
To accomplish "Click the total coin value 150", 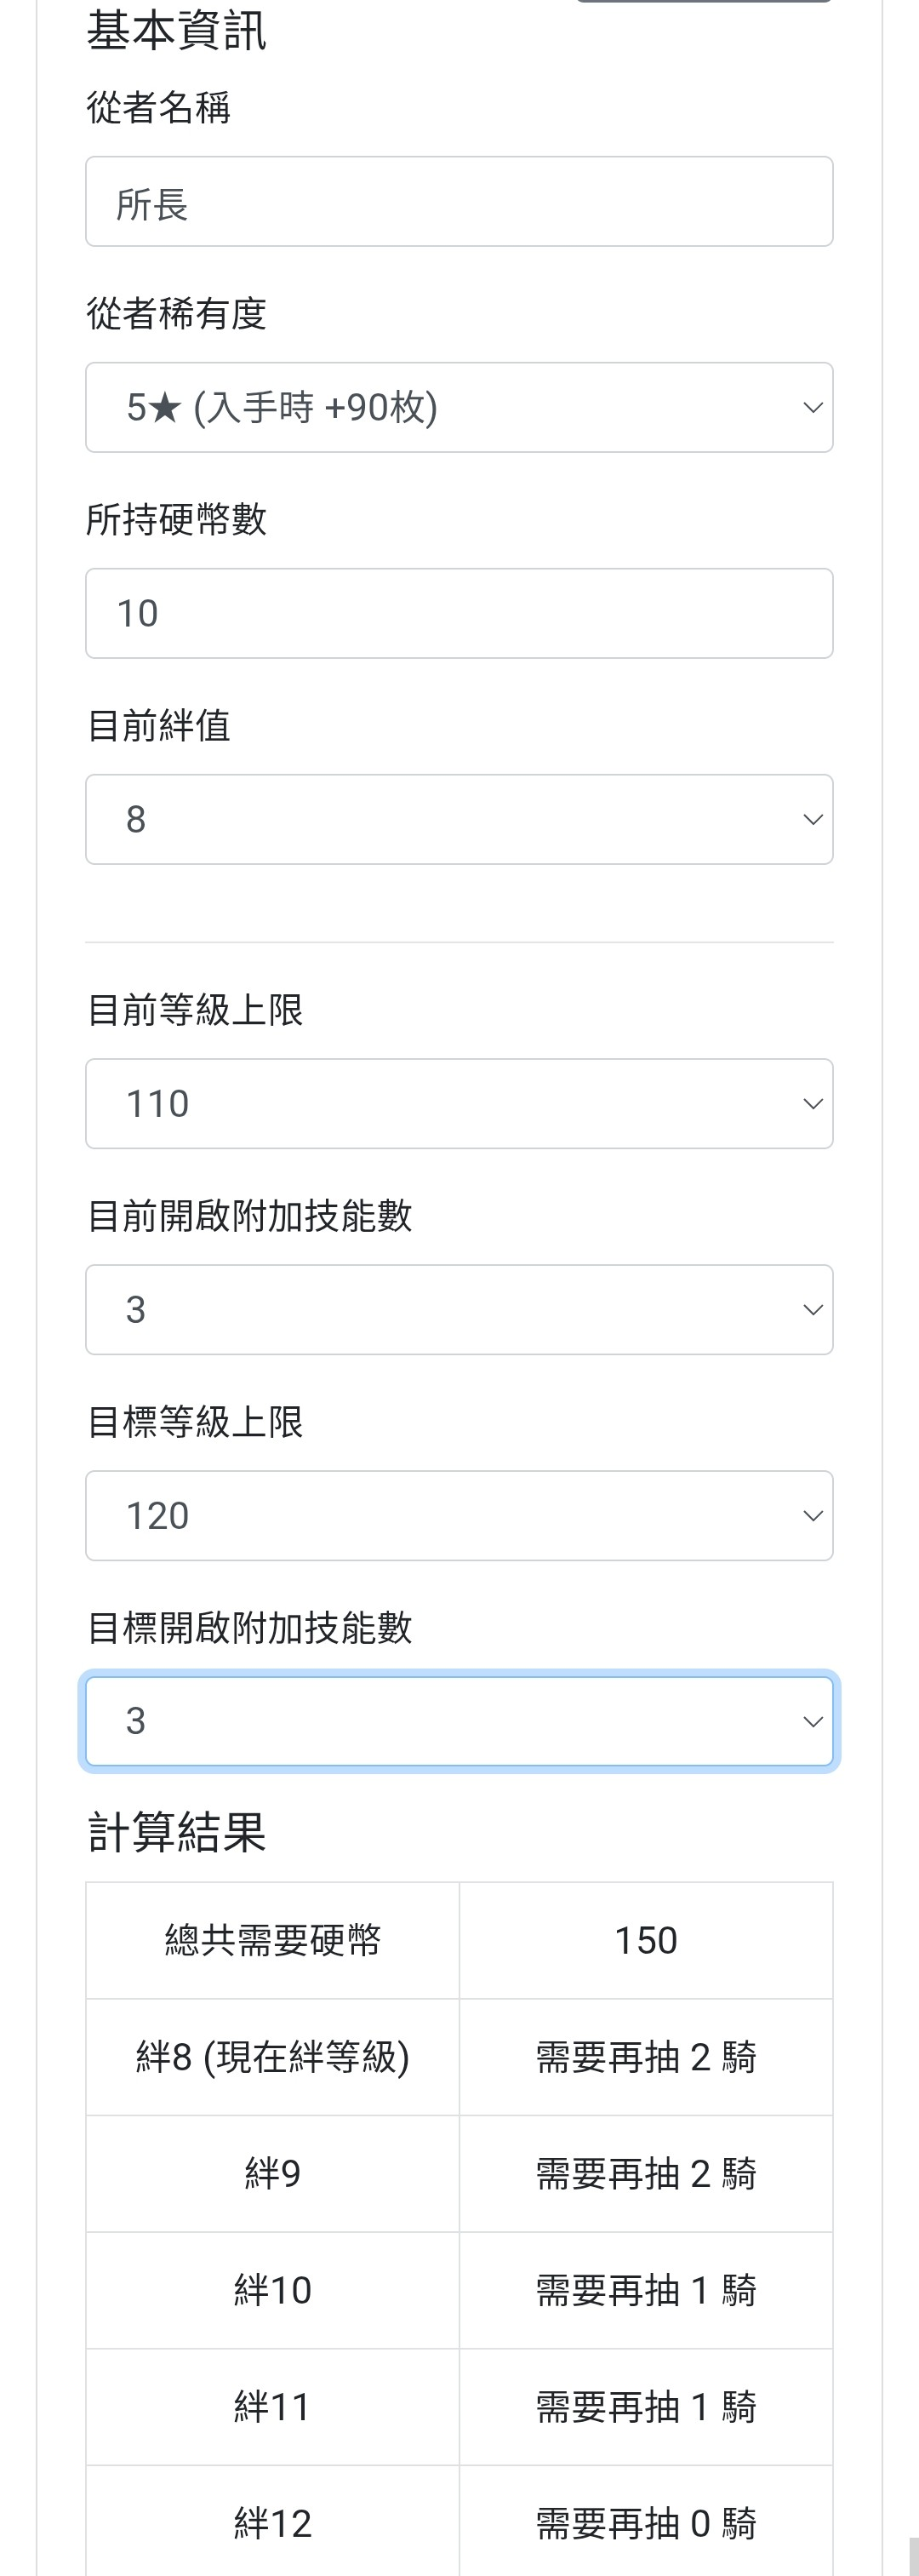I will (646, 1941).
